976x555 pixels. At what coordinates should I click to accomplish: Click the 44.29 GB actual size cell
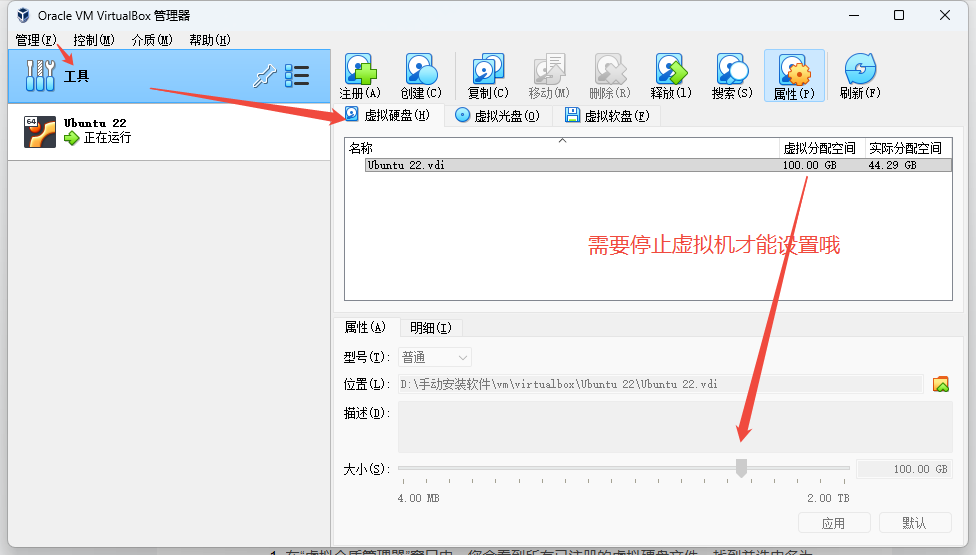[x=892, y=166]
